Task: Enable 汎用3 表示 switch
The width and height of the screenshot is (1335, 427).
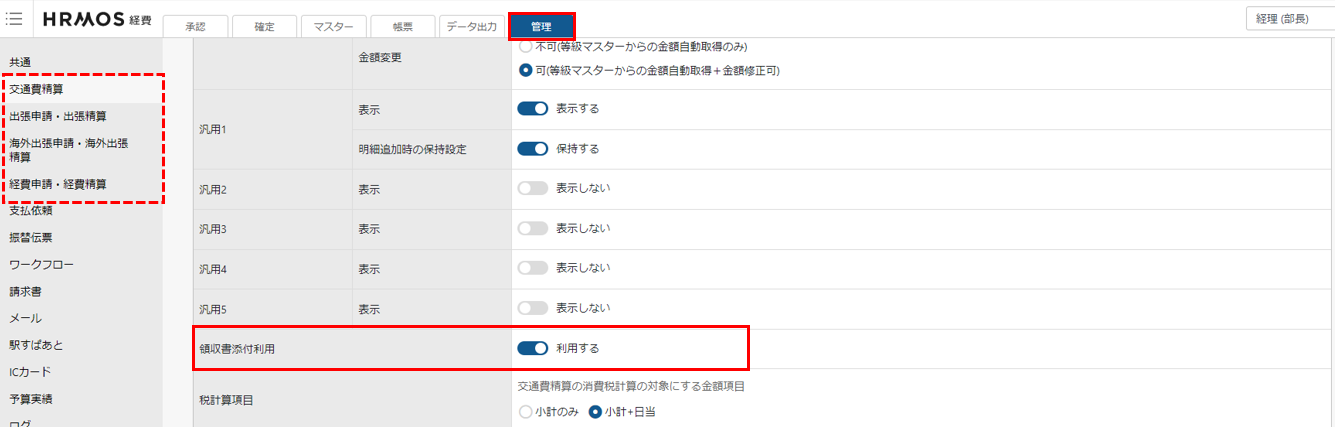Action: 533,228
